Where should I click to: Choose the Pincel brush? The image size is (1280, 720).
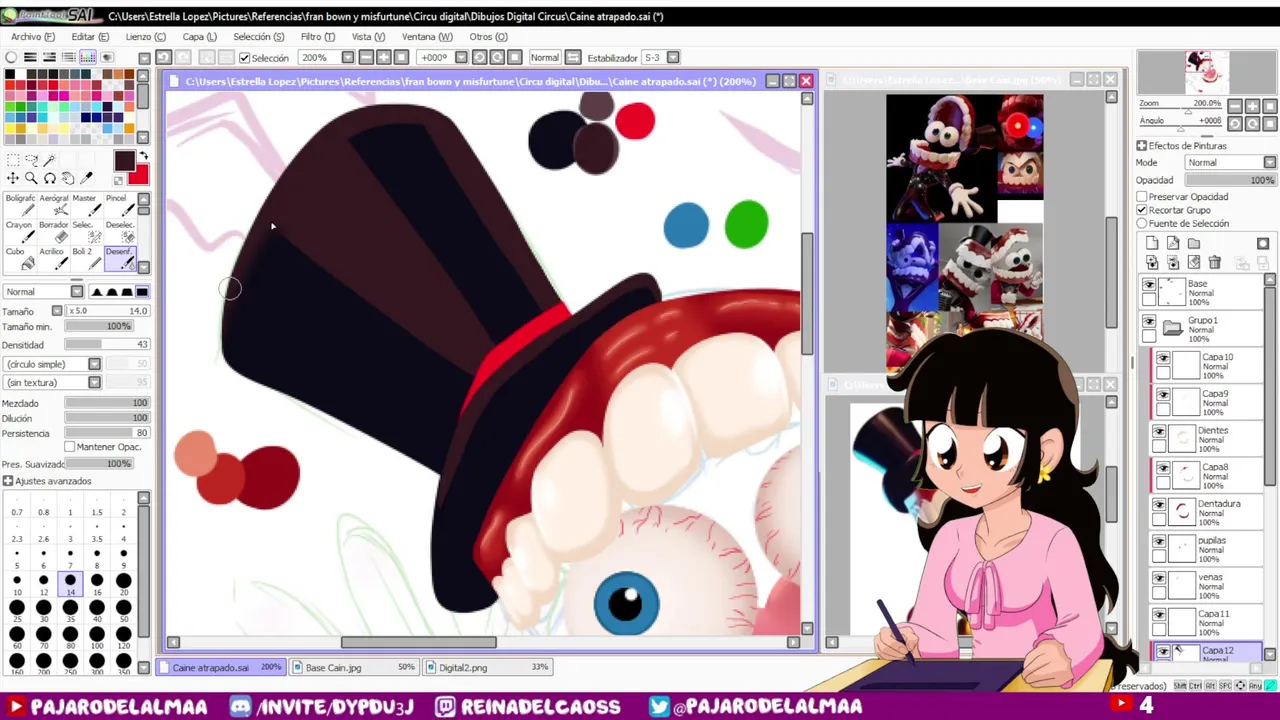point(120,205)
